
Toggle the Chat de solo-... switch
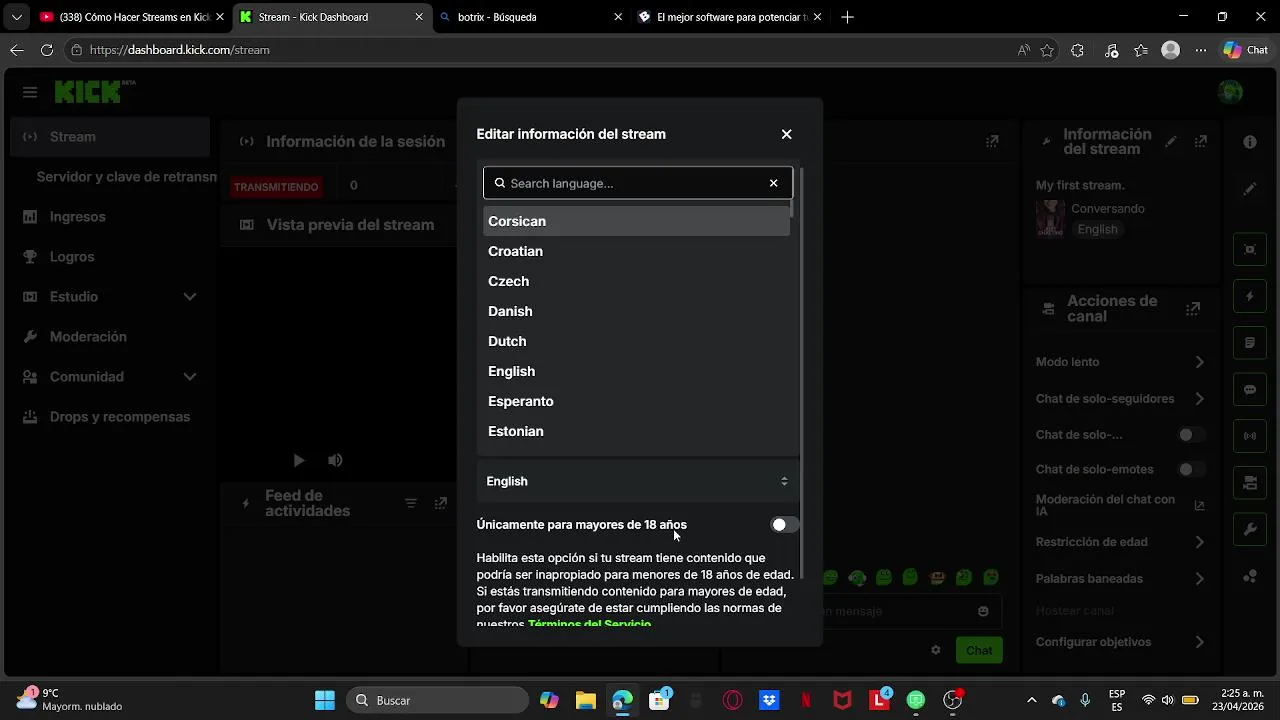1191,435
